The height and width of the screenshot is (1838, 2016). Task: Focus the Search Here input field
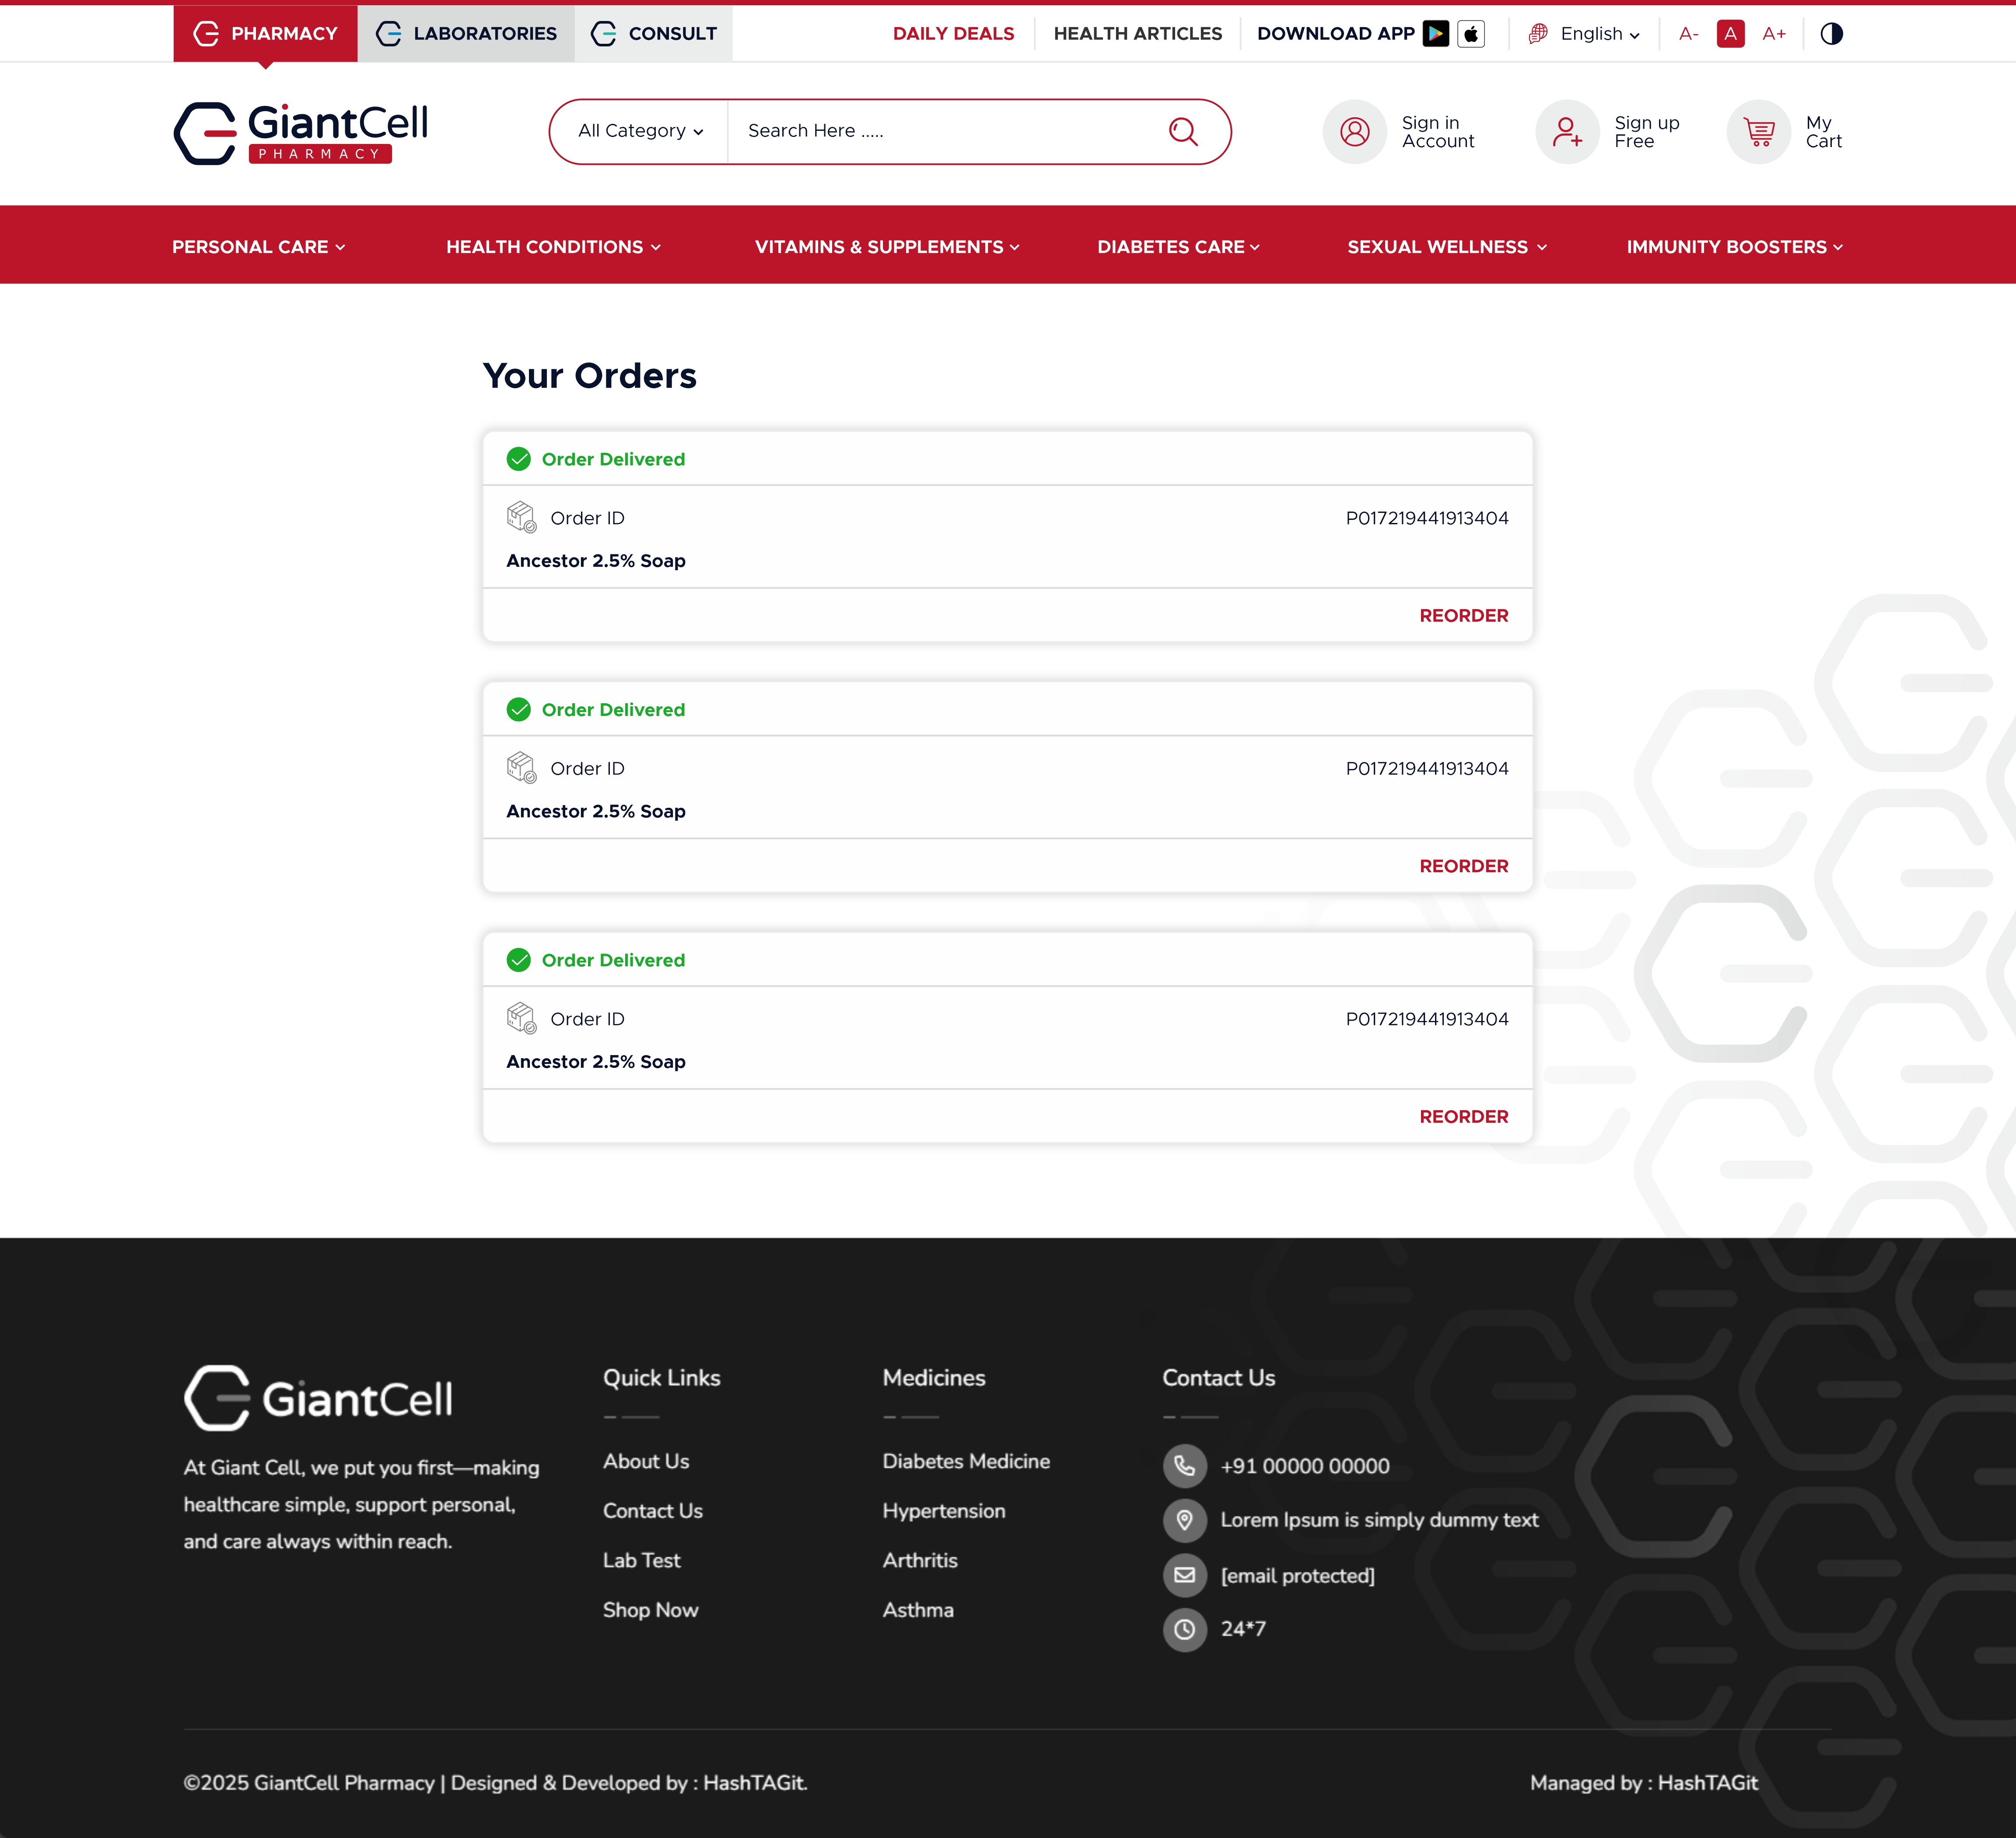pos(940,131)
